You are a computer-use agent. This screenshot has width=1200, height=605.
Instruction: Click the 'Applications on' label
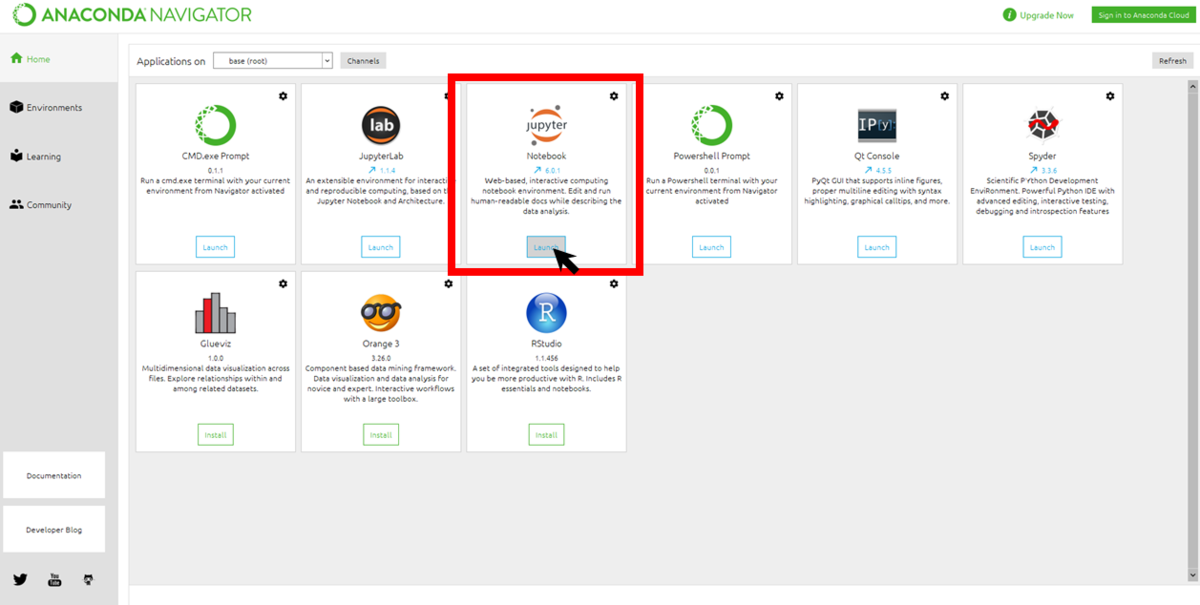[171, 62]
